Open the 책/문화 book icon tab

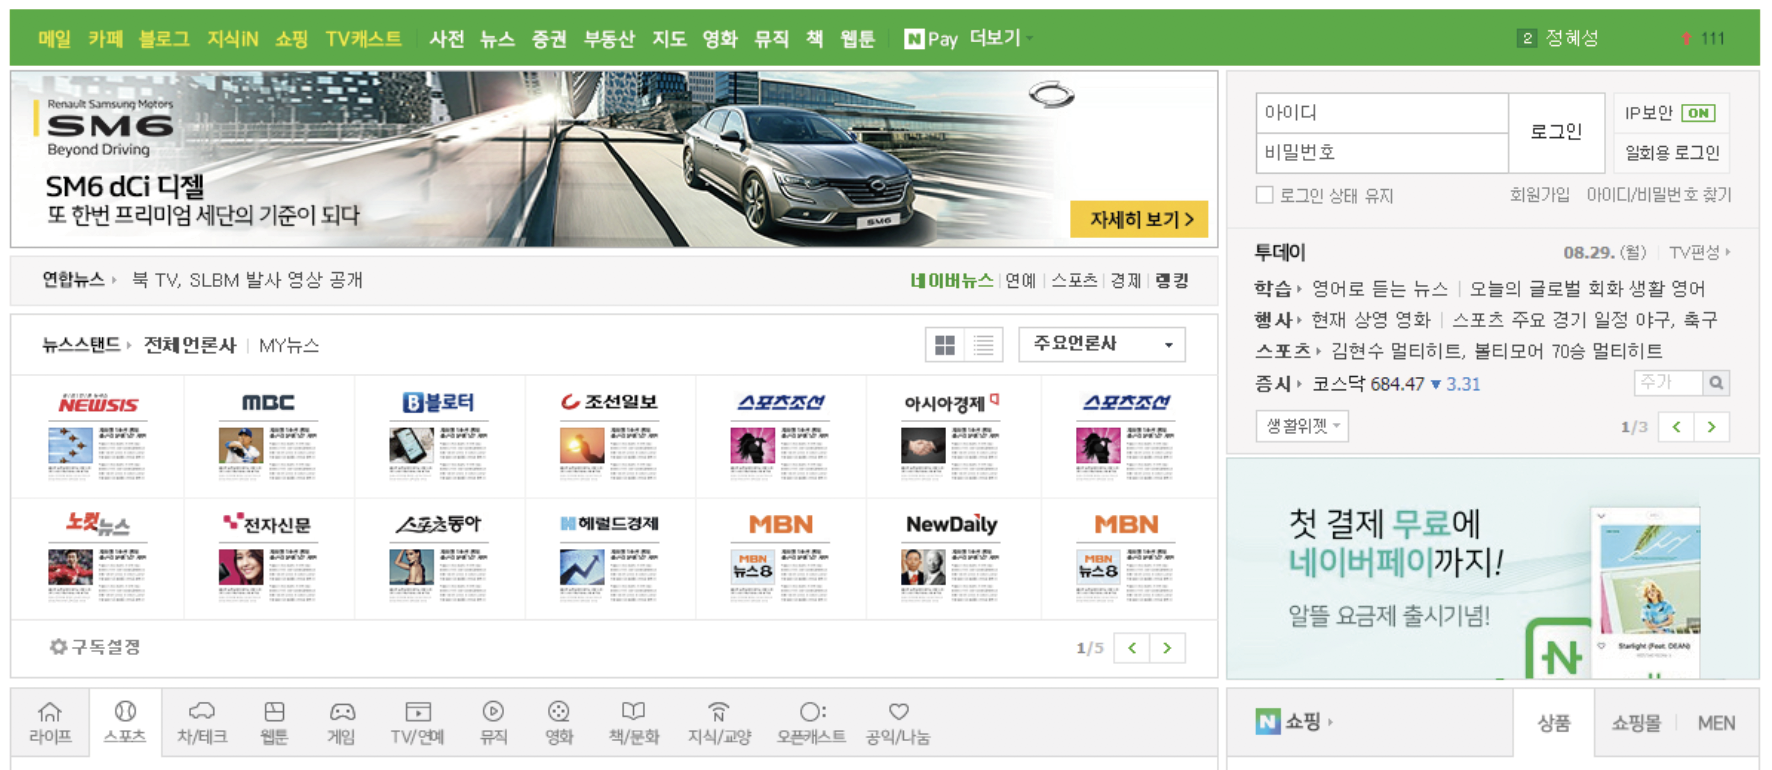(634, 723)
